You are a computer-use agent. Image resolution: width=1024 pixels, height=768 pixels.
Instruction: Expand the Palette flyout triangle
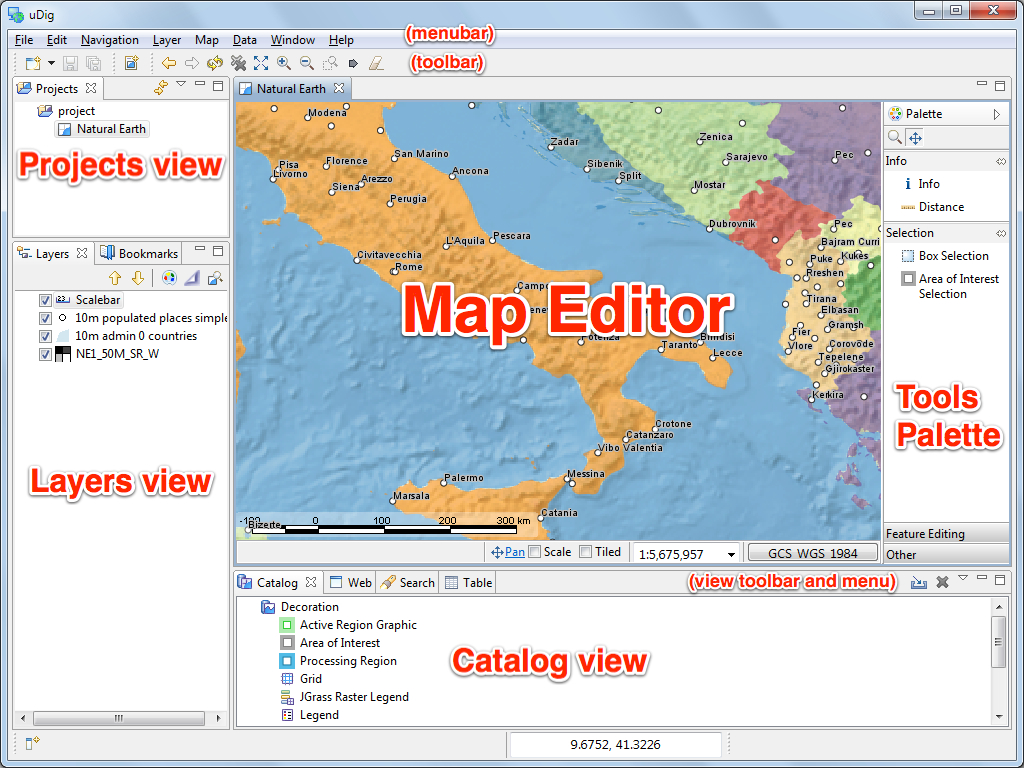coord(997,114)
